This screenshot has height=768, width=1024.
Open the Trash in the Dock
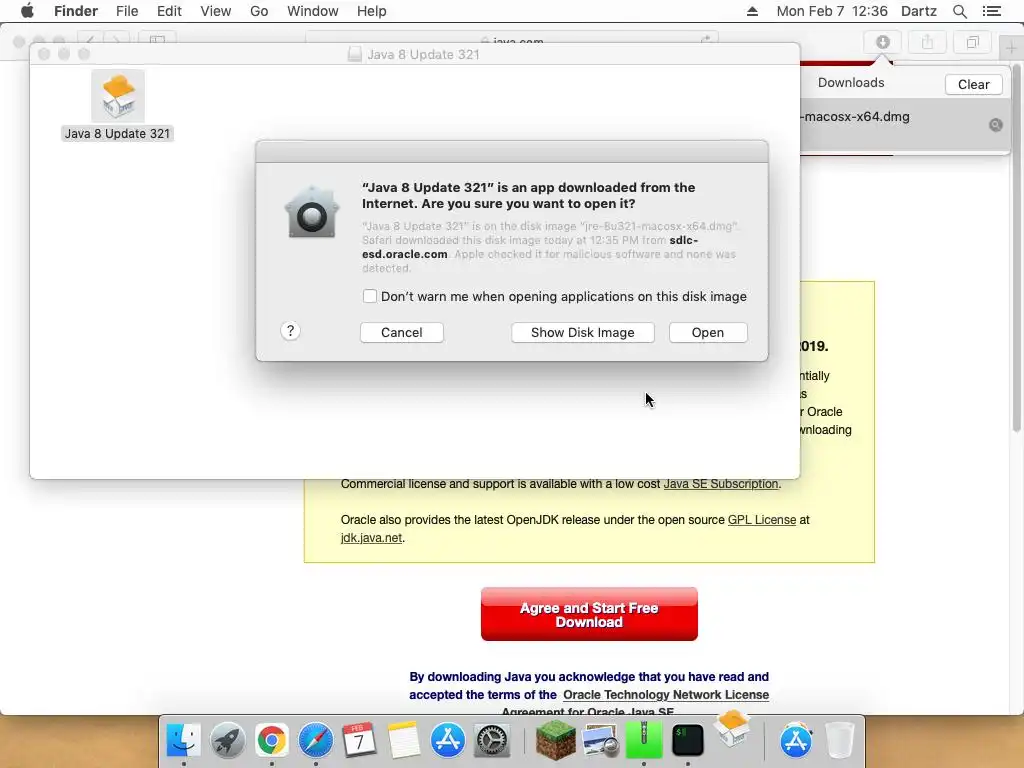click(x=840, y=740)
